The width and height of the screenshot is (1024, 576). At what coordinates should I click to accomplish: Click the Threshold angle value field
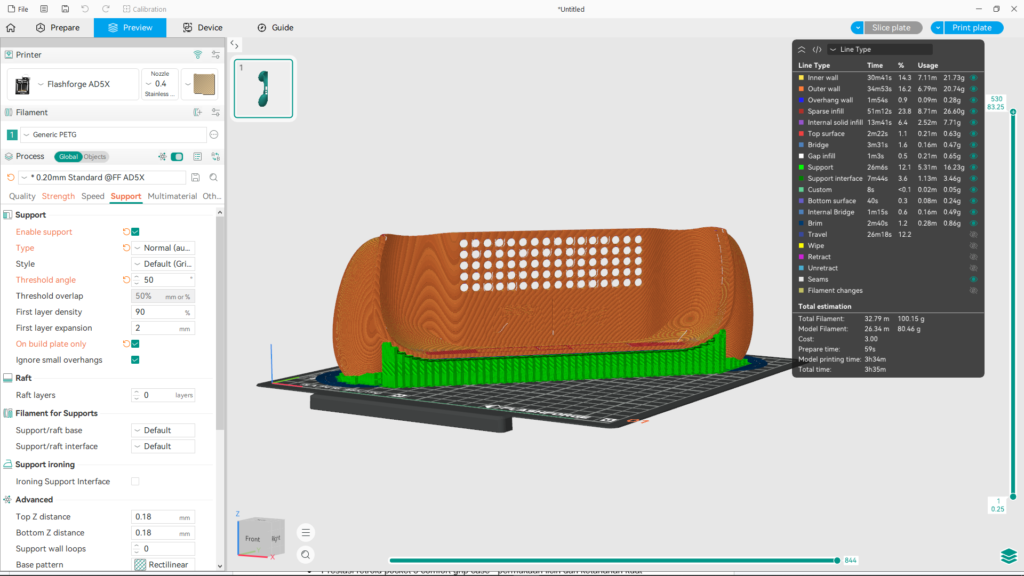pos(163,280)
